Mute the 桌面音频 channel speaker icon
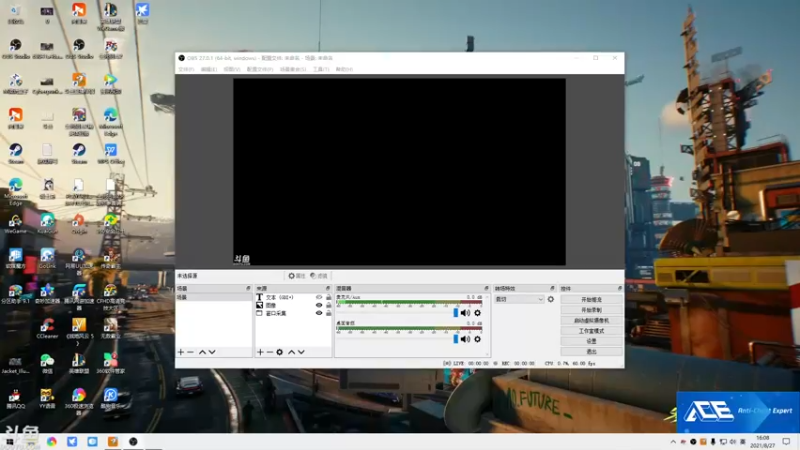 click(465, 339)
